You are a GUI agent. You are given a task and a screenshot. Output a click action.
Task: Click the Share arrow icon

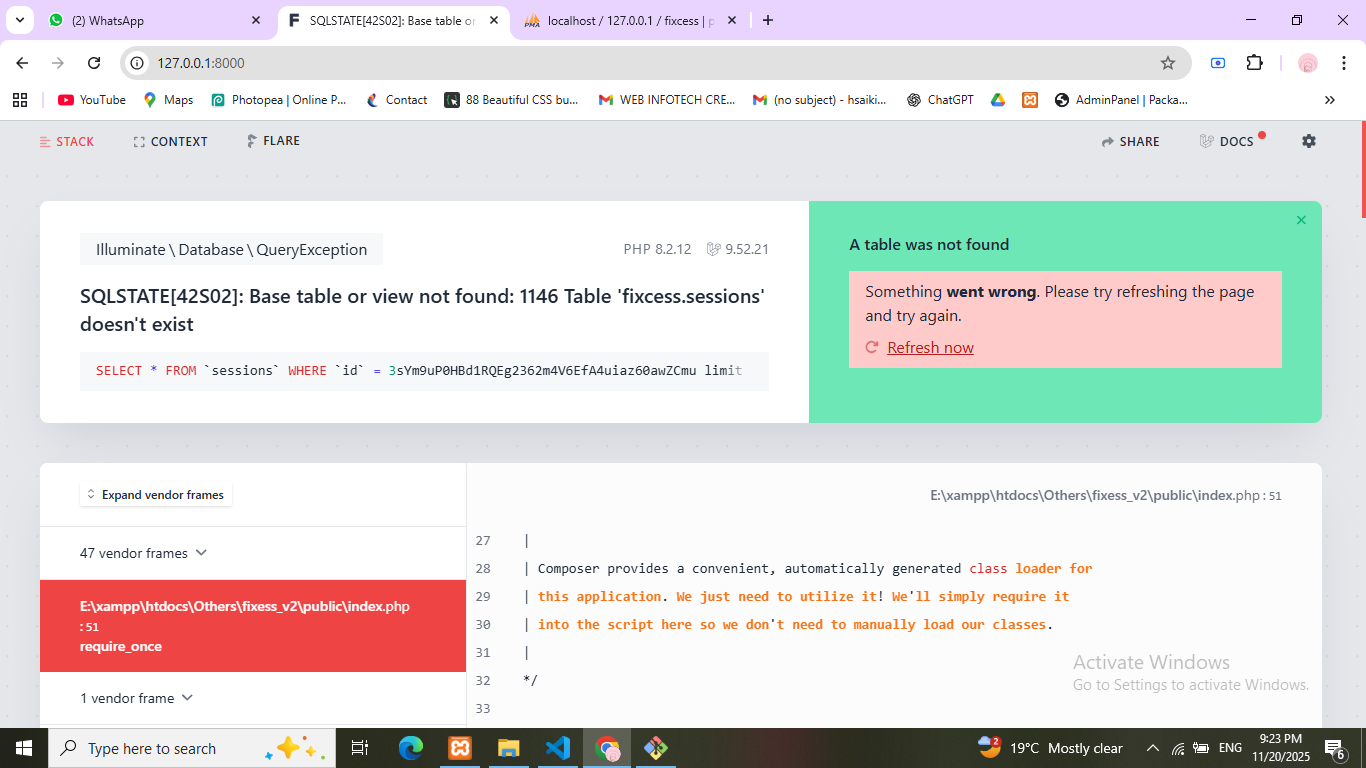pos(1108,142)
